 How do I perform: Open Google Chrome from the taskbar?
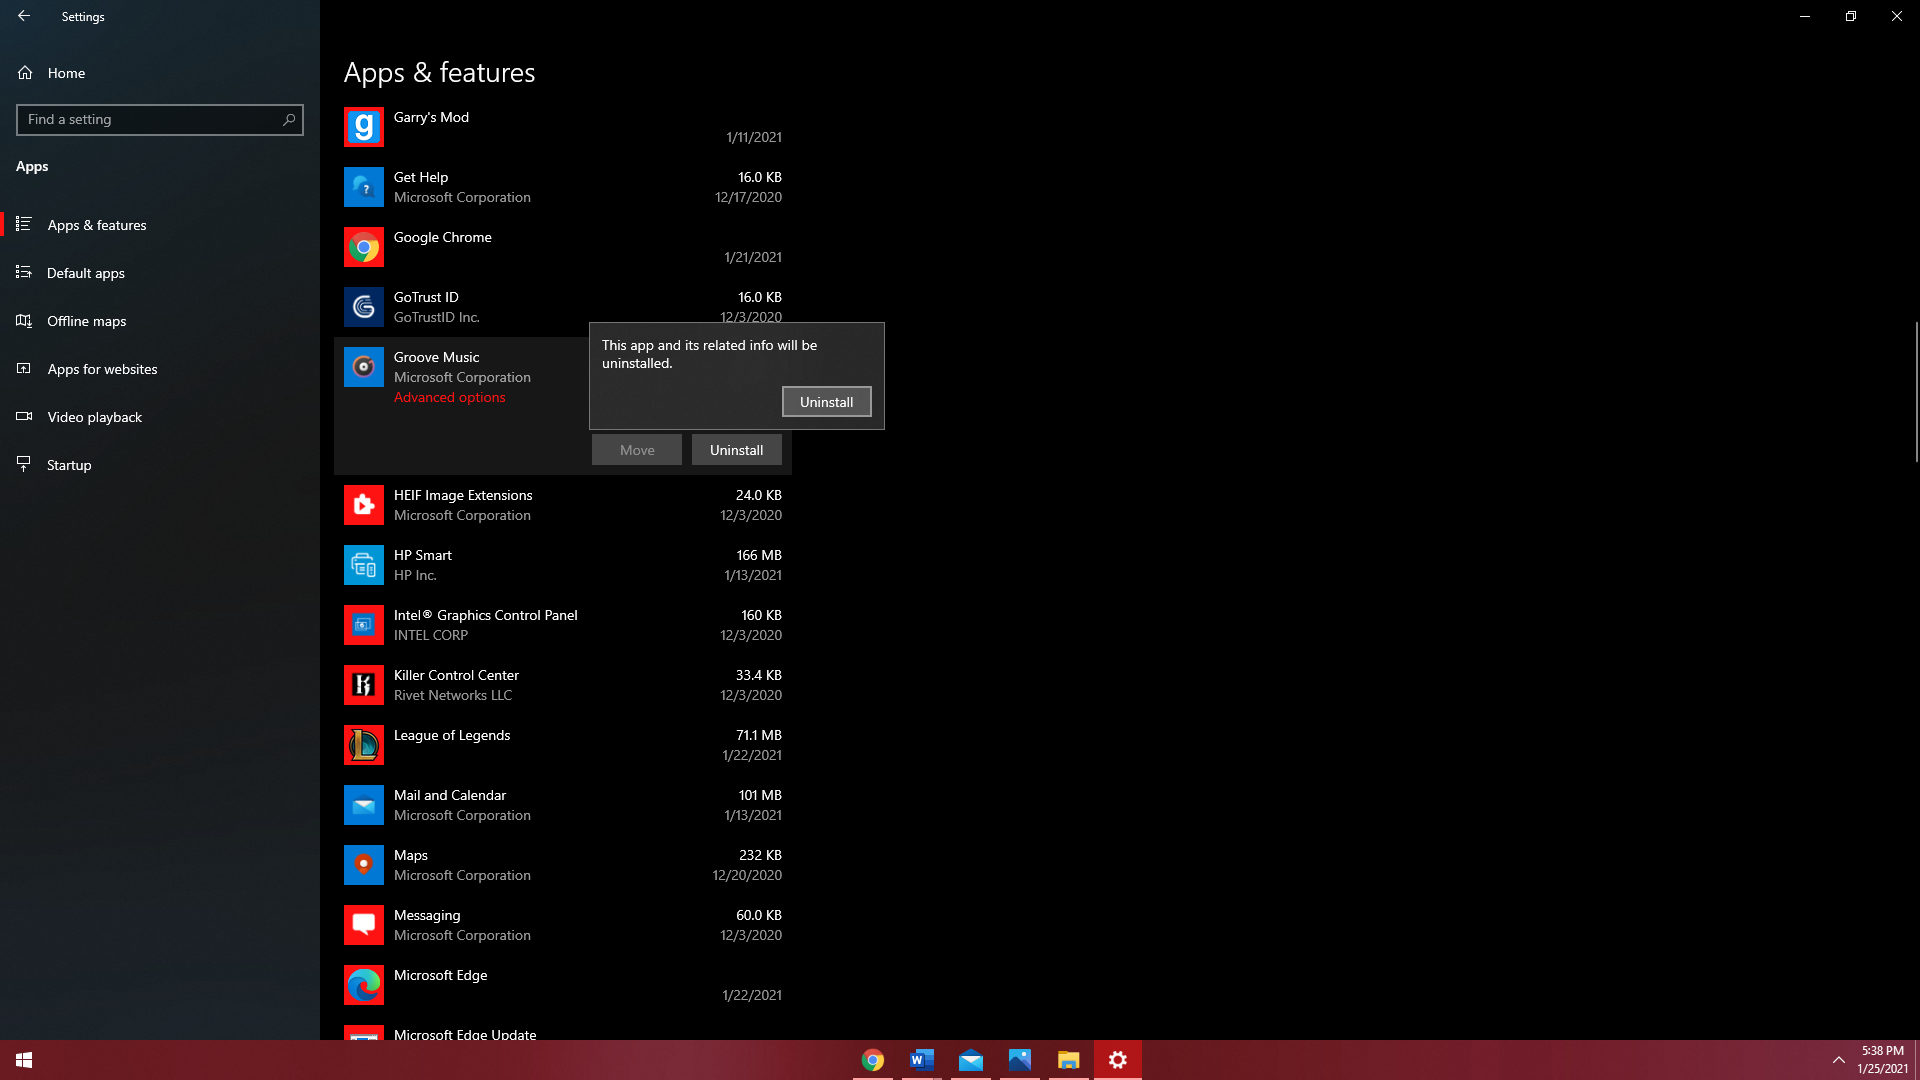873,1060
